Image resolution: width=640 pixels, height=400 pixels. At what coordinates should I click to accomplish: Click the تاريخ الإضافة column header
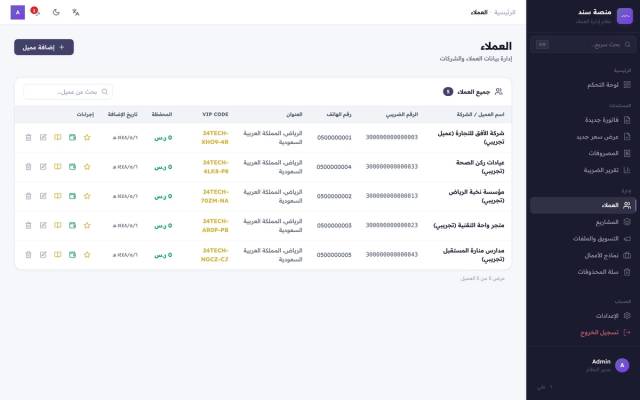point(123,115)
